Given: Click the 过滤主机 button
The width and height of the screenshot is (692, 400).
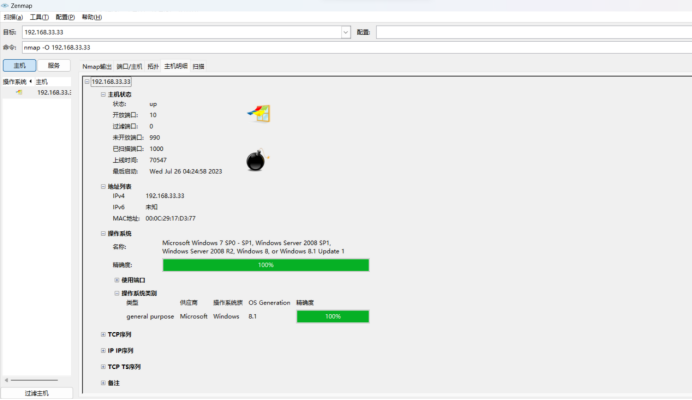Looking at the screenshot, I should [38, 393].
